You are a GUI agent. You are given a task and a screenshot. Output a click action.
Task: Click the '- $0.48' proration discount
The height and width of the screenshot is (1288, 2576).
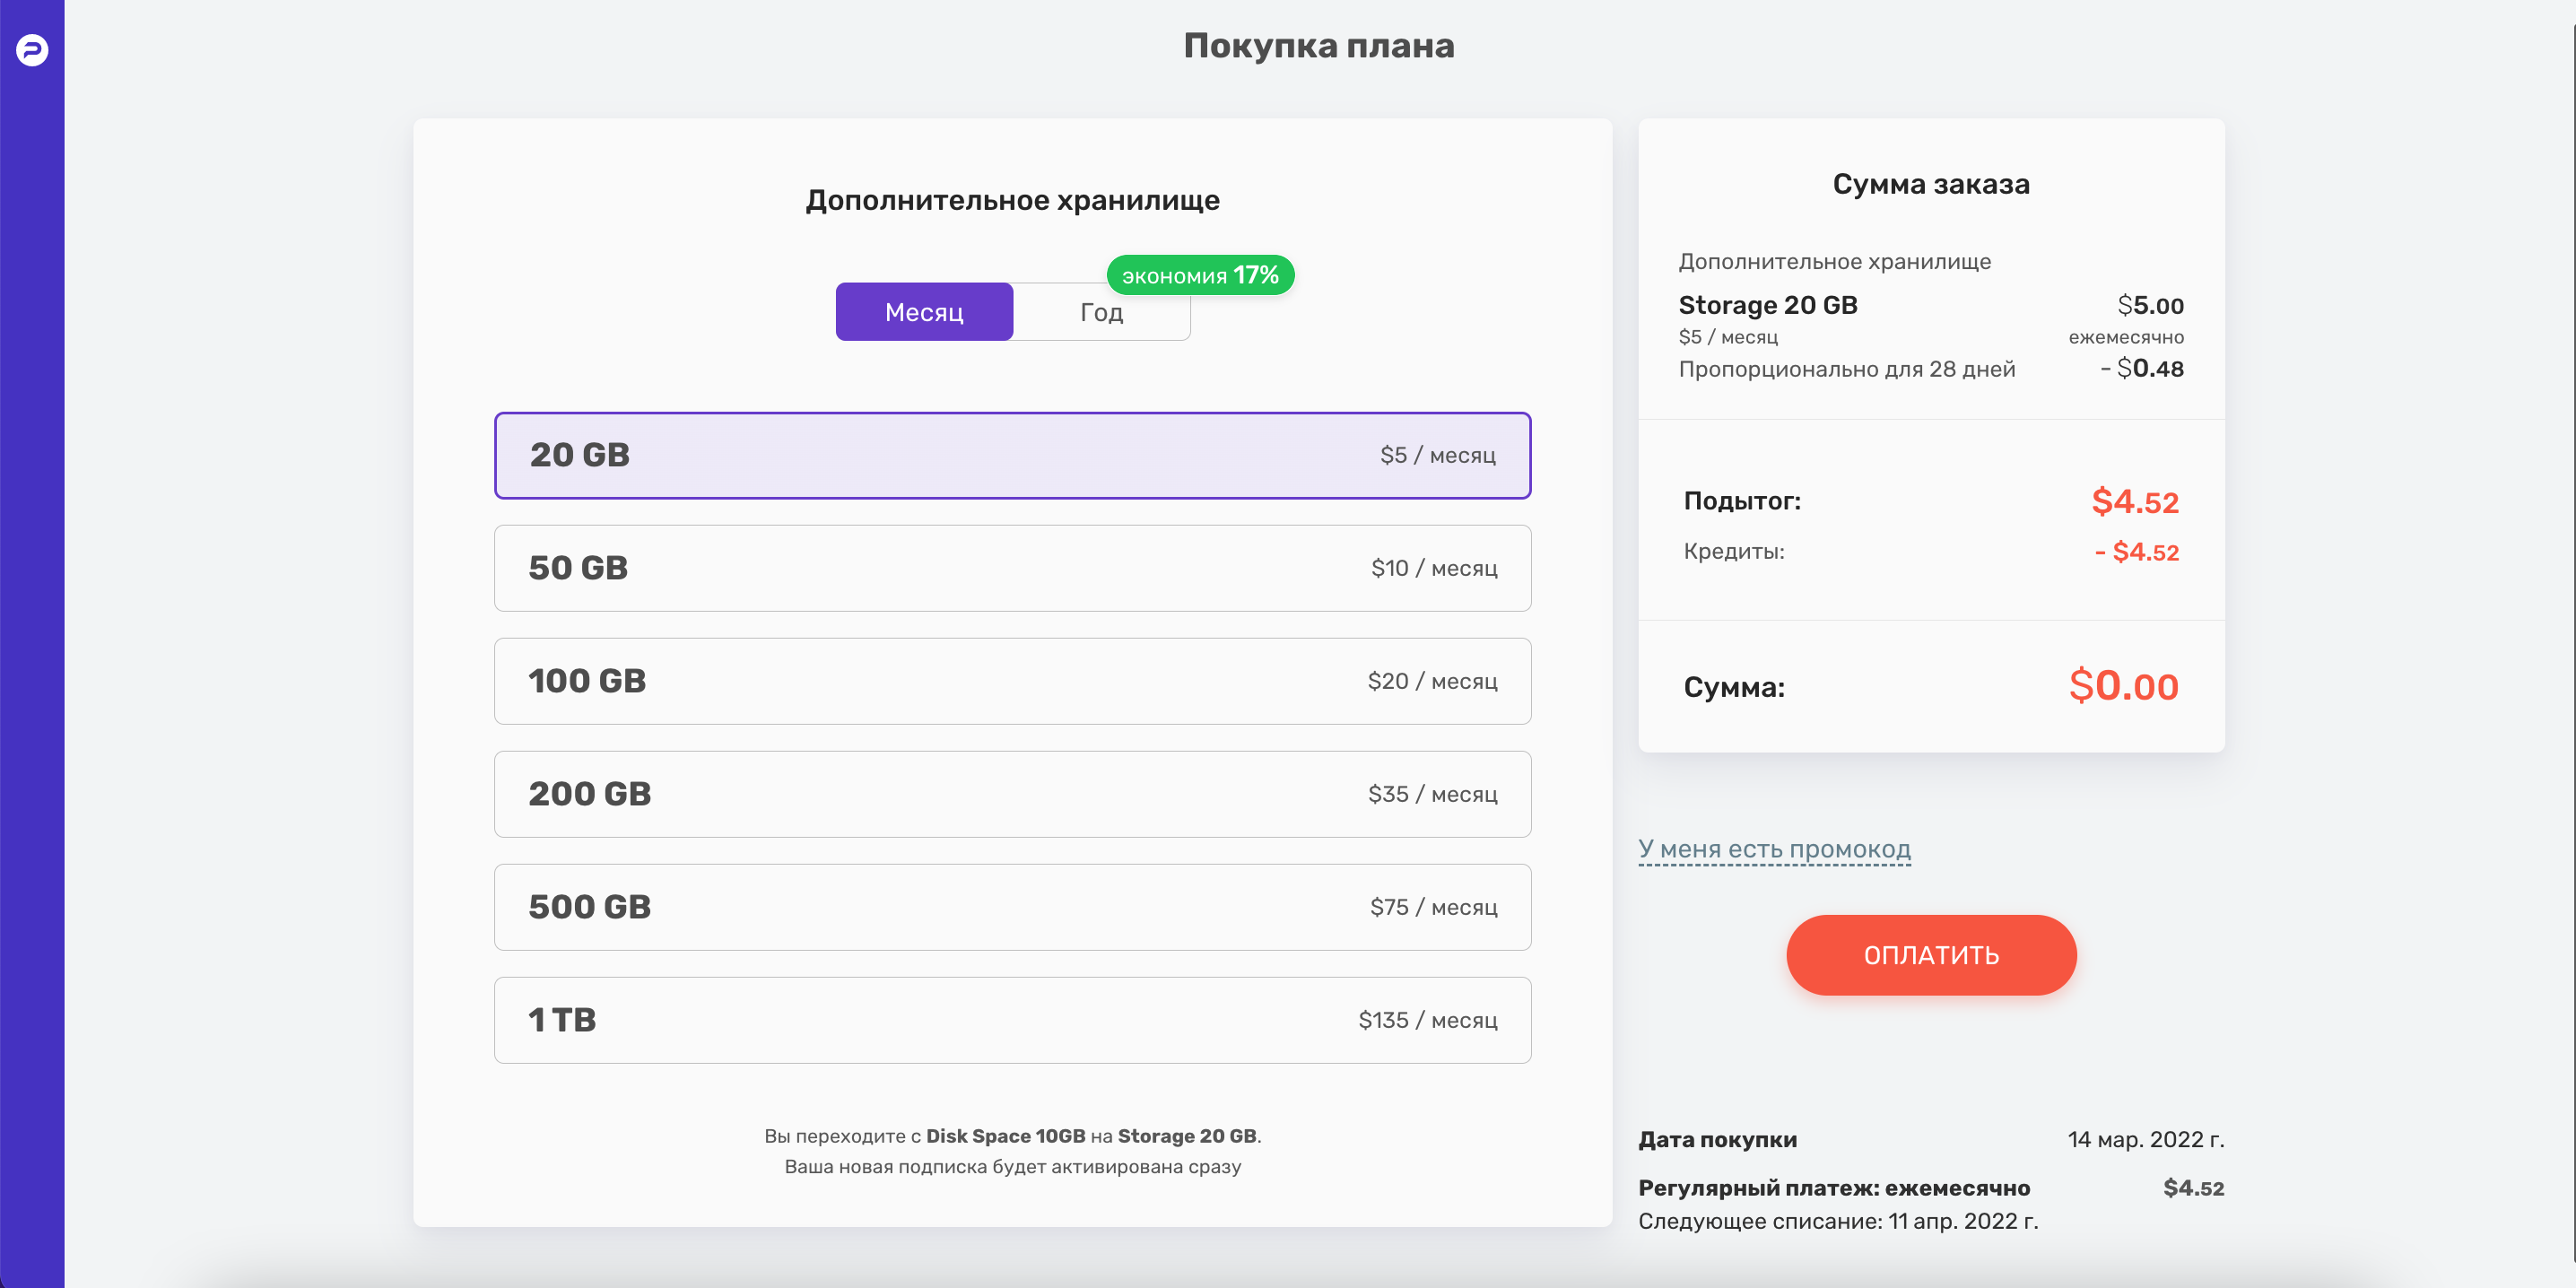pyautogui.click(x=2142, y=369)
